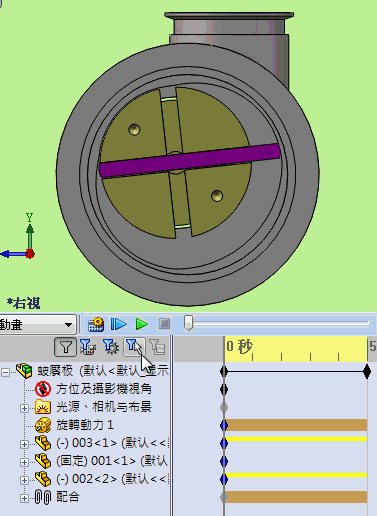The height and width of the screenshot is (516, 377).
Task: Click the 001<1> part icon
Action: pyautogui.click(x=43, y=461)
